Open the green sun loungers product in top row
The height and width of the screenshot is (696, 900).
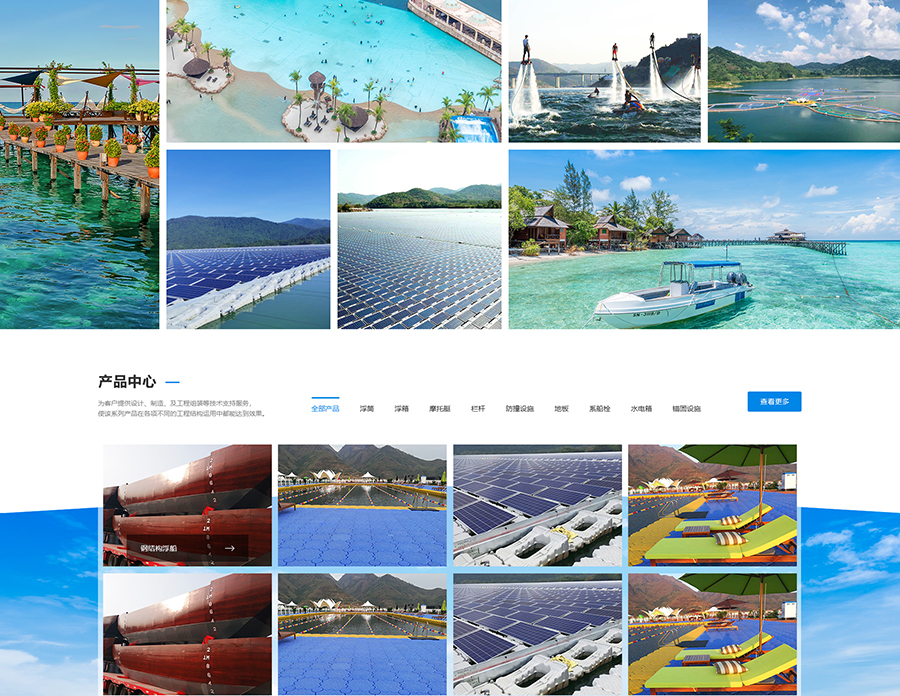712,505
